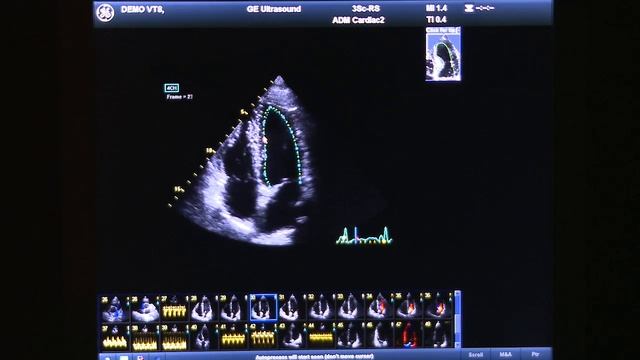Click the '3Sc-RS' probe label
Image resolution: width=640 pixels, height=360 pixels.
point(366,9)
